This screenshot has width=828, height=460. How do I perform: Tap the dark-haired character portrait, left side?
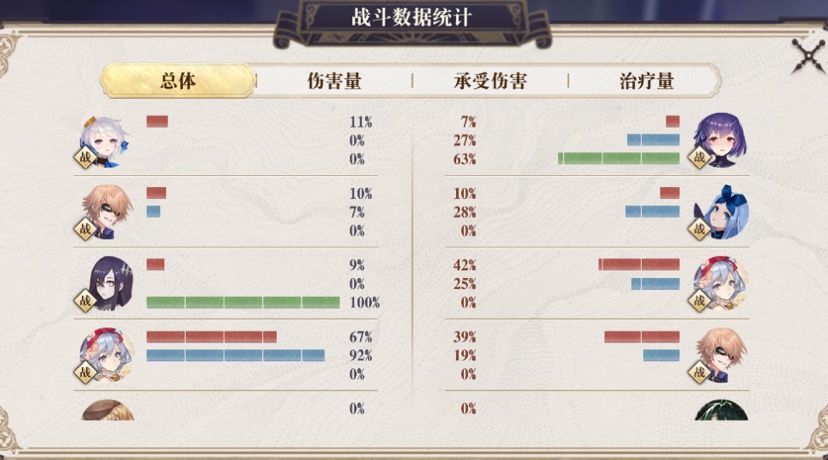108,284
